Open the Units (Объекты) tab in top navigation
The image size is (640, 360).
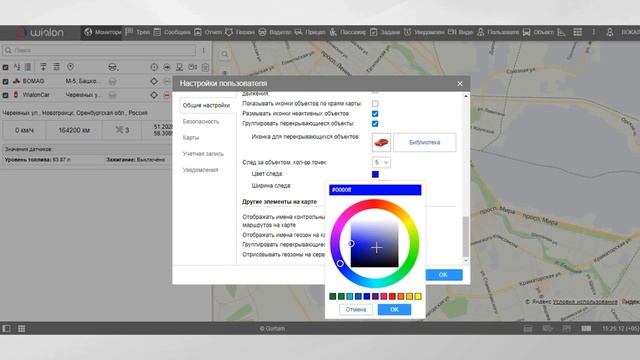pos(538,32)
